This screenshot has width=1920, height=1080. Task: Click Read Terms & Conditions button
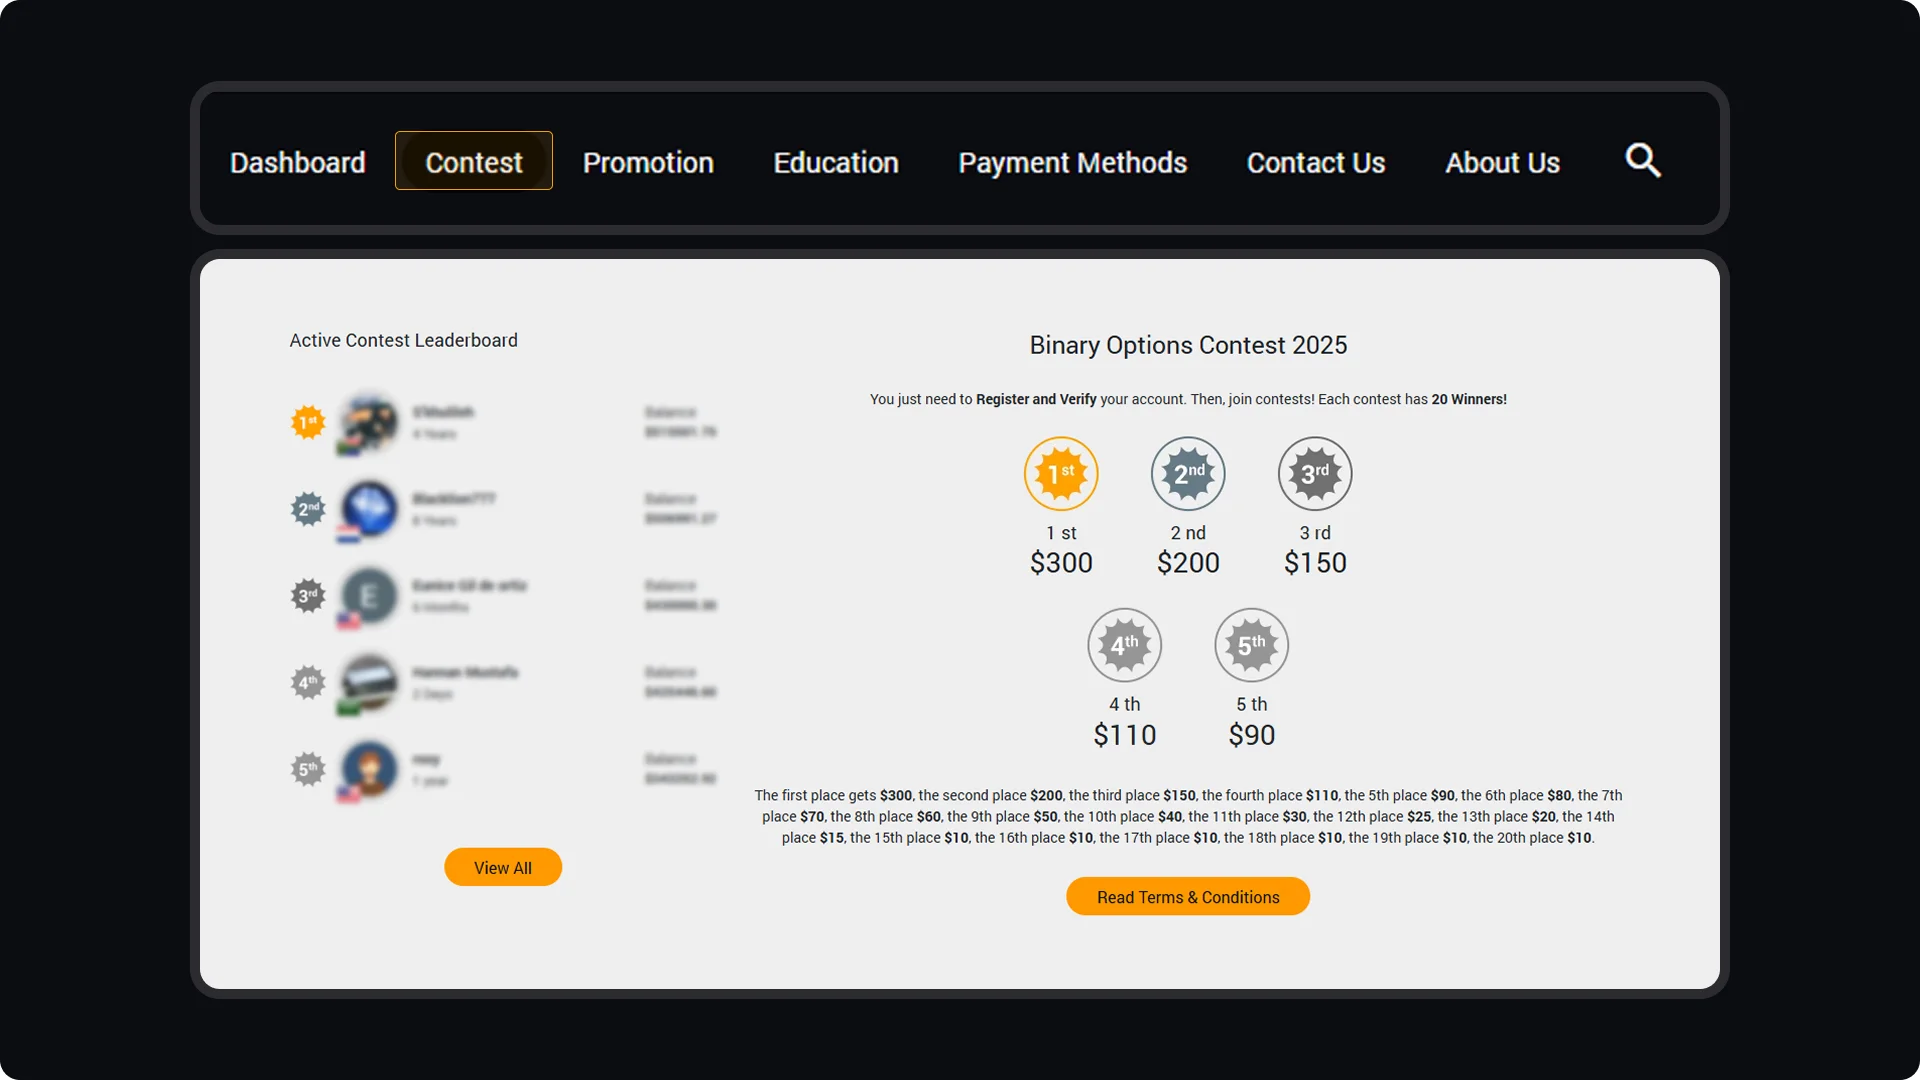coord(1187,897)
